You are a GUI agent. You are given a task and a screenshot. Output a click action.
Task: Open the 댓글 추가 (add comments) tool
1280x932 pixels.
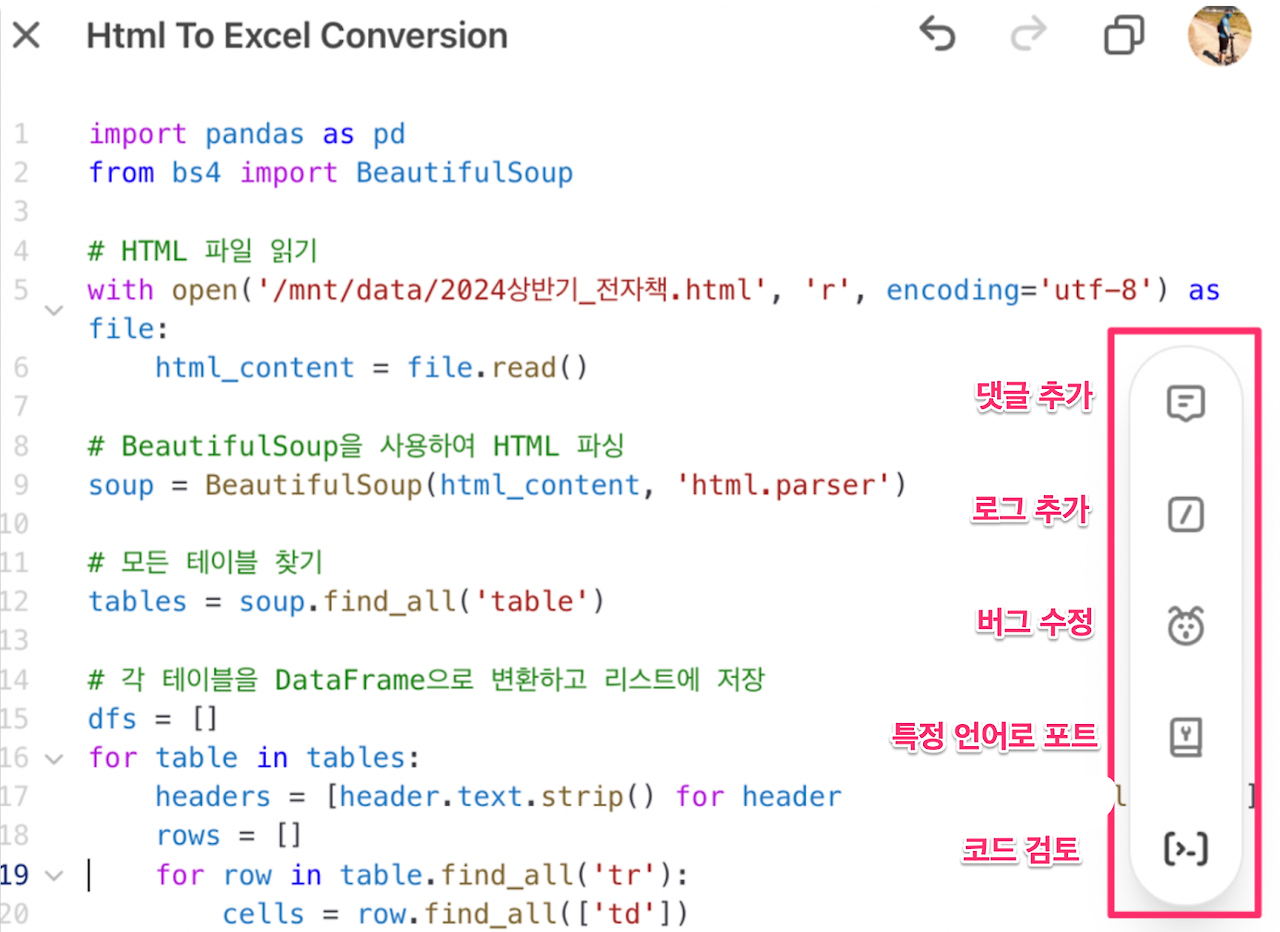coord(1185,402)
